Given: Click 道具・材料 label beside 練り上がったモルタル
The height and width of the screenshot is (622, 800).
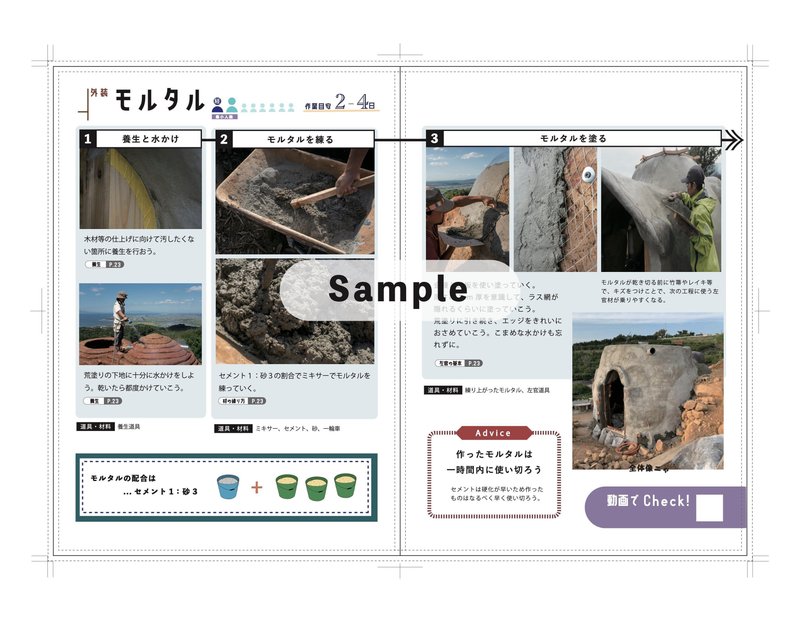Looking at the screenshot, I should pyautogui.click(x=443, y=390).
